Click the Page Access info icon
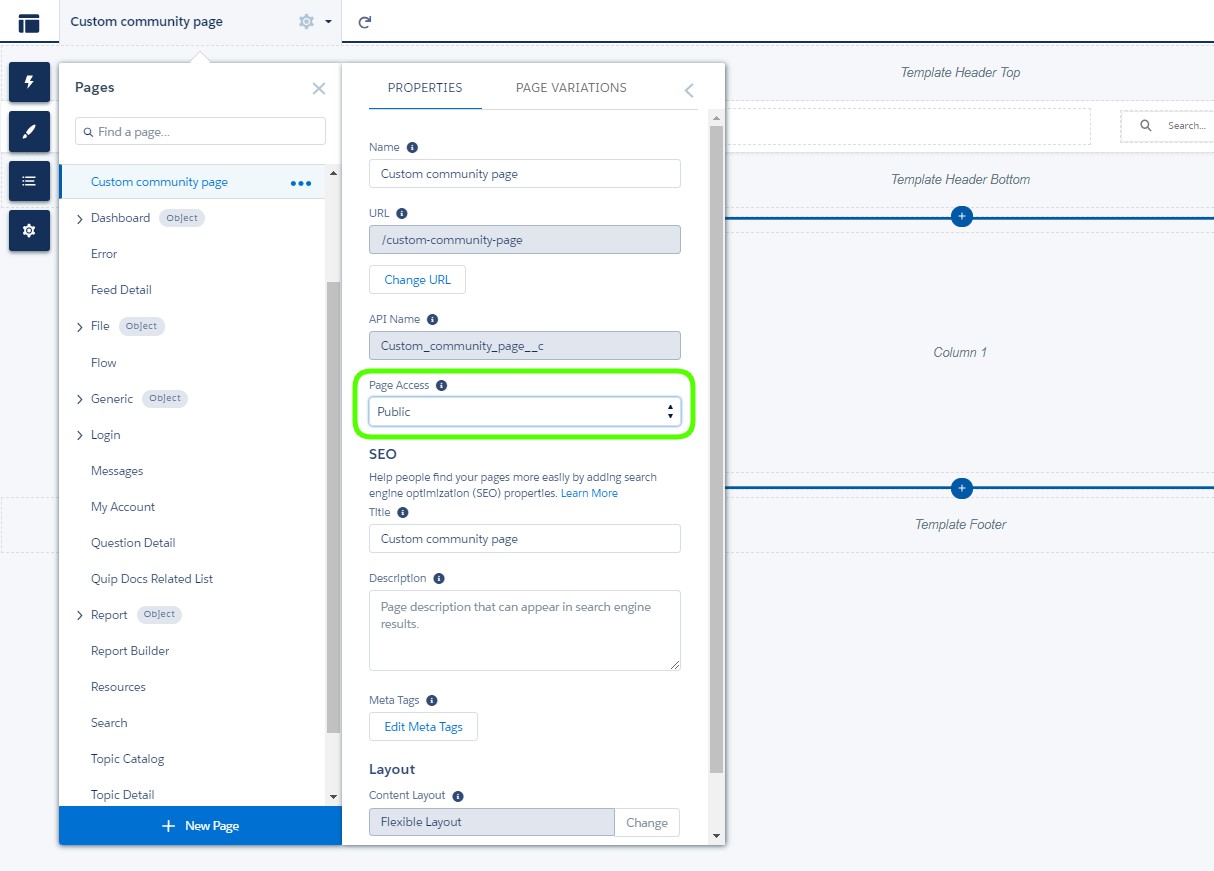This screenshot has width=1214, height=871. (442, 384)
